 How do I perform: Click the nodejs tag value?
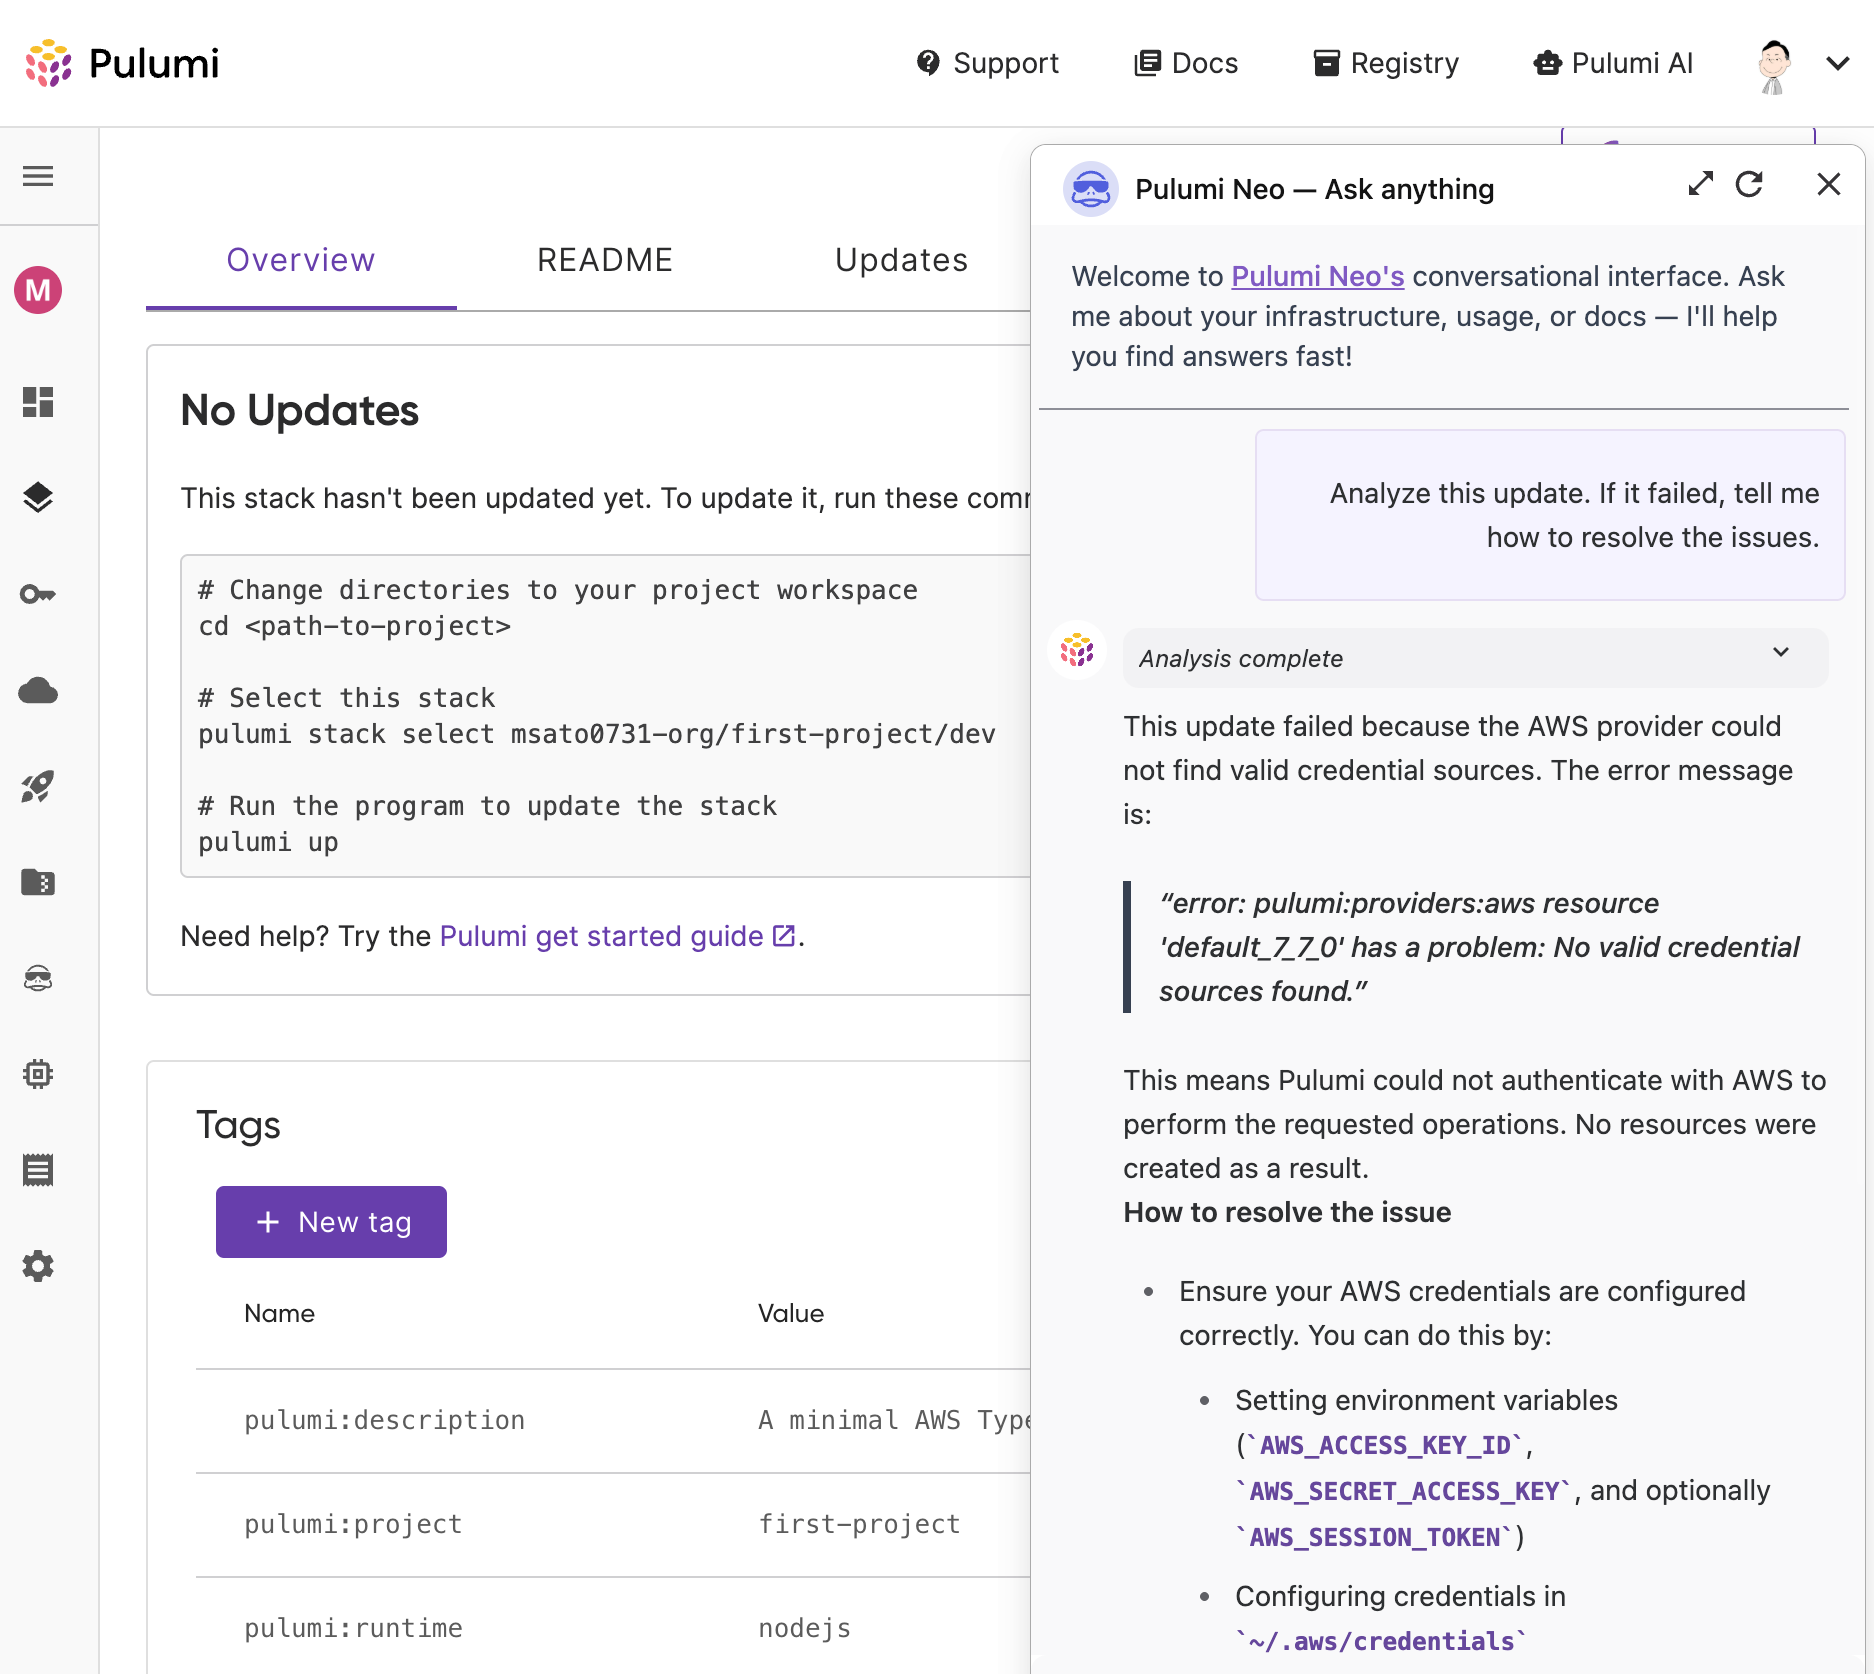tap(805, 1628)
